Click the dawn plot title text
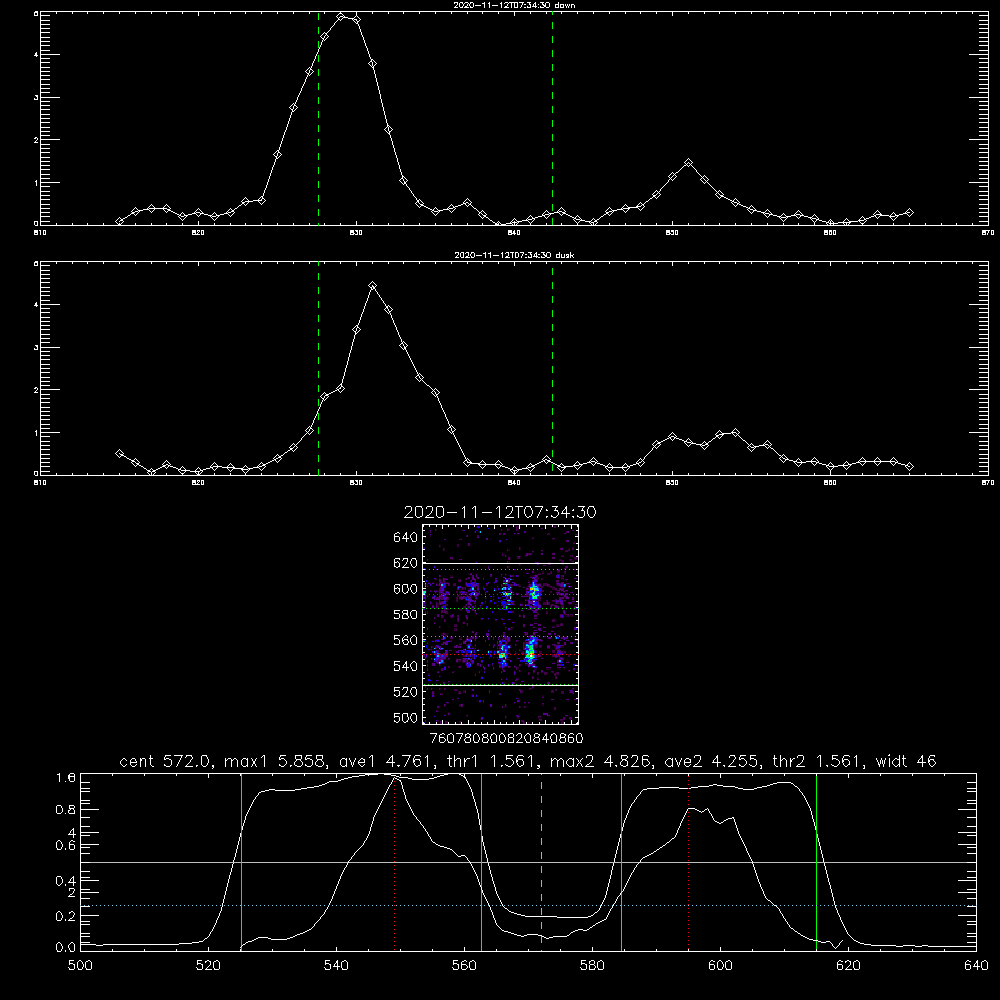1000x1000 pixels. pyautogui.click(x=514, y=5)
